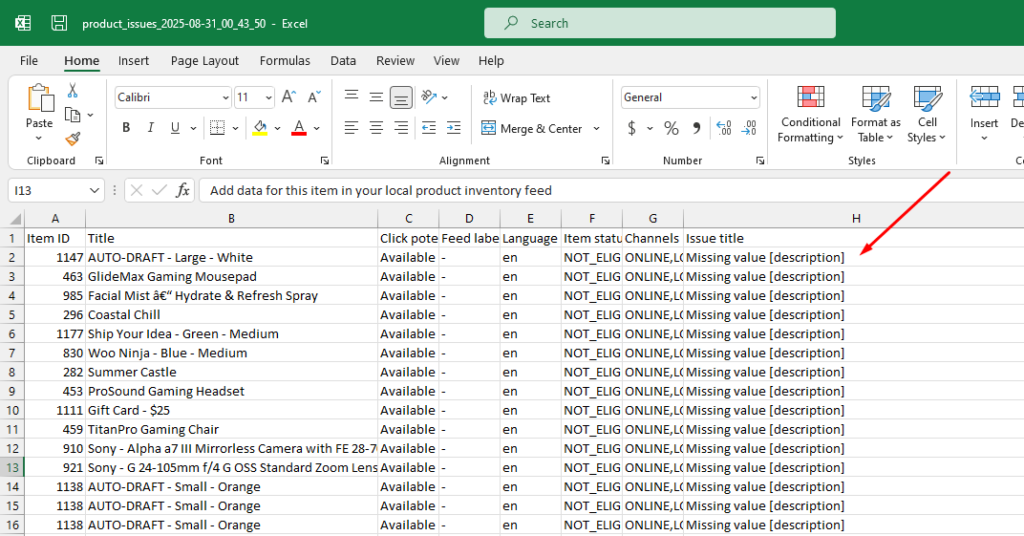1024x536 pixels.
Task: Increase font size with larger A icon
Action: tap(289, 97)
